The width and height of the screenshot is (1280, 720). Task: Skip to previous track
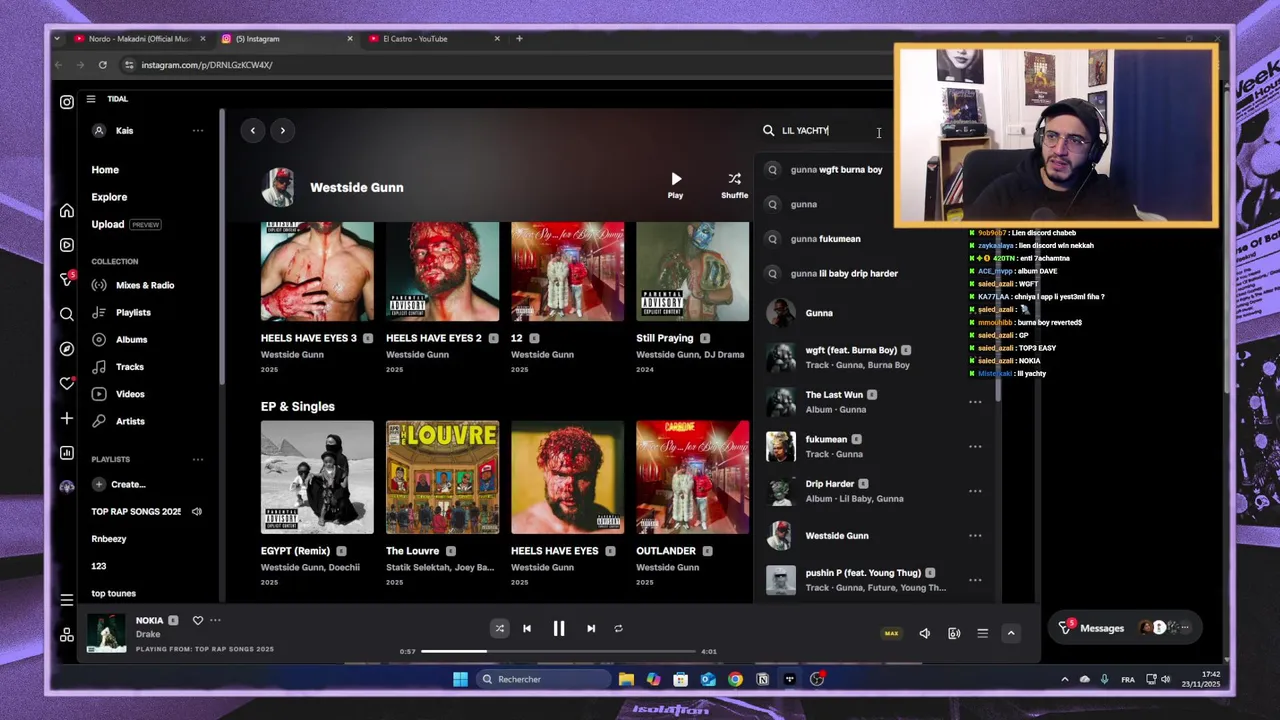point(527,628)
